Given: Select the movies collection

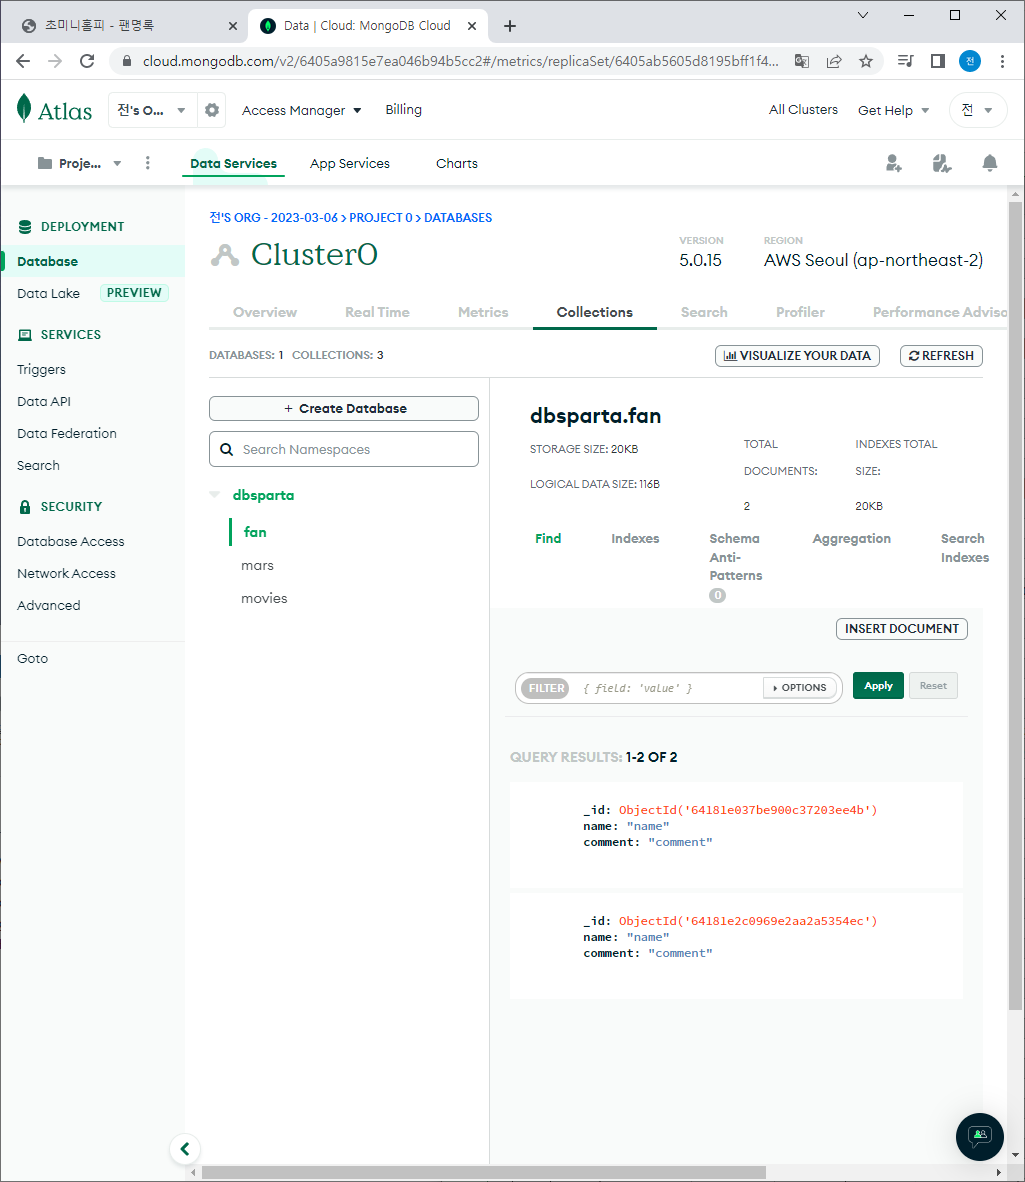Looking at the screenshot, I should 264,599.
